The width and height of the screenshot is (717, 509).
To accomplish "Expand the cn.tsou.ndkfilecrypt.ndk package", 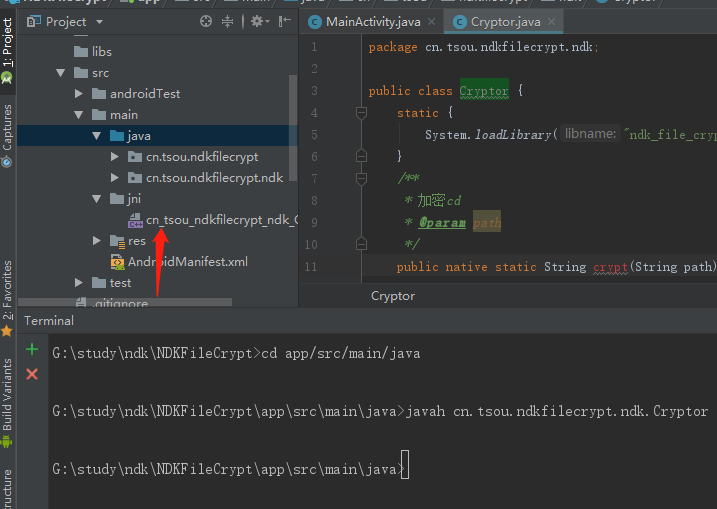I will pyautogui.click(x=115, y=178).
